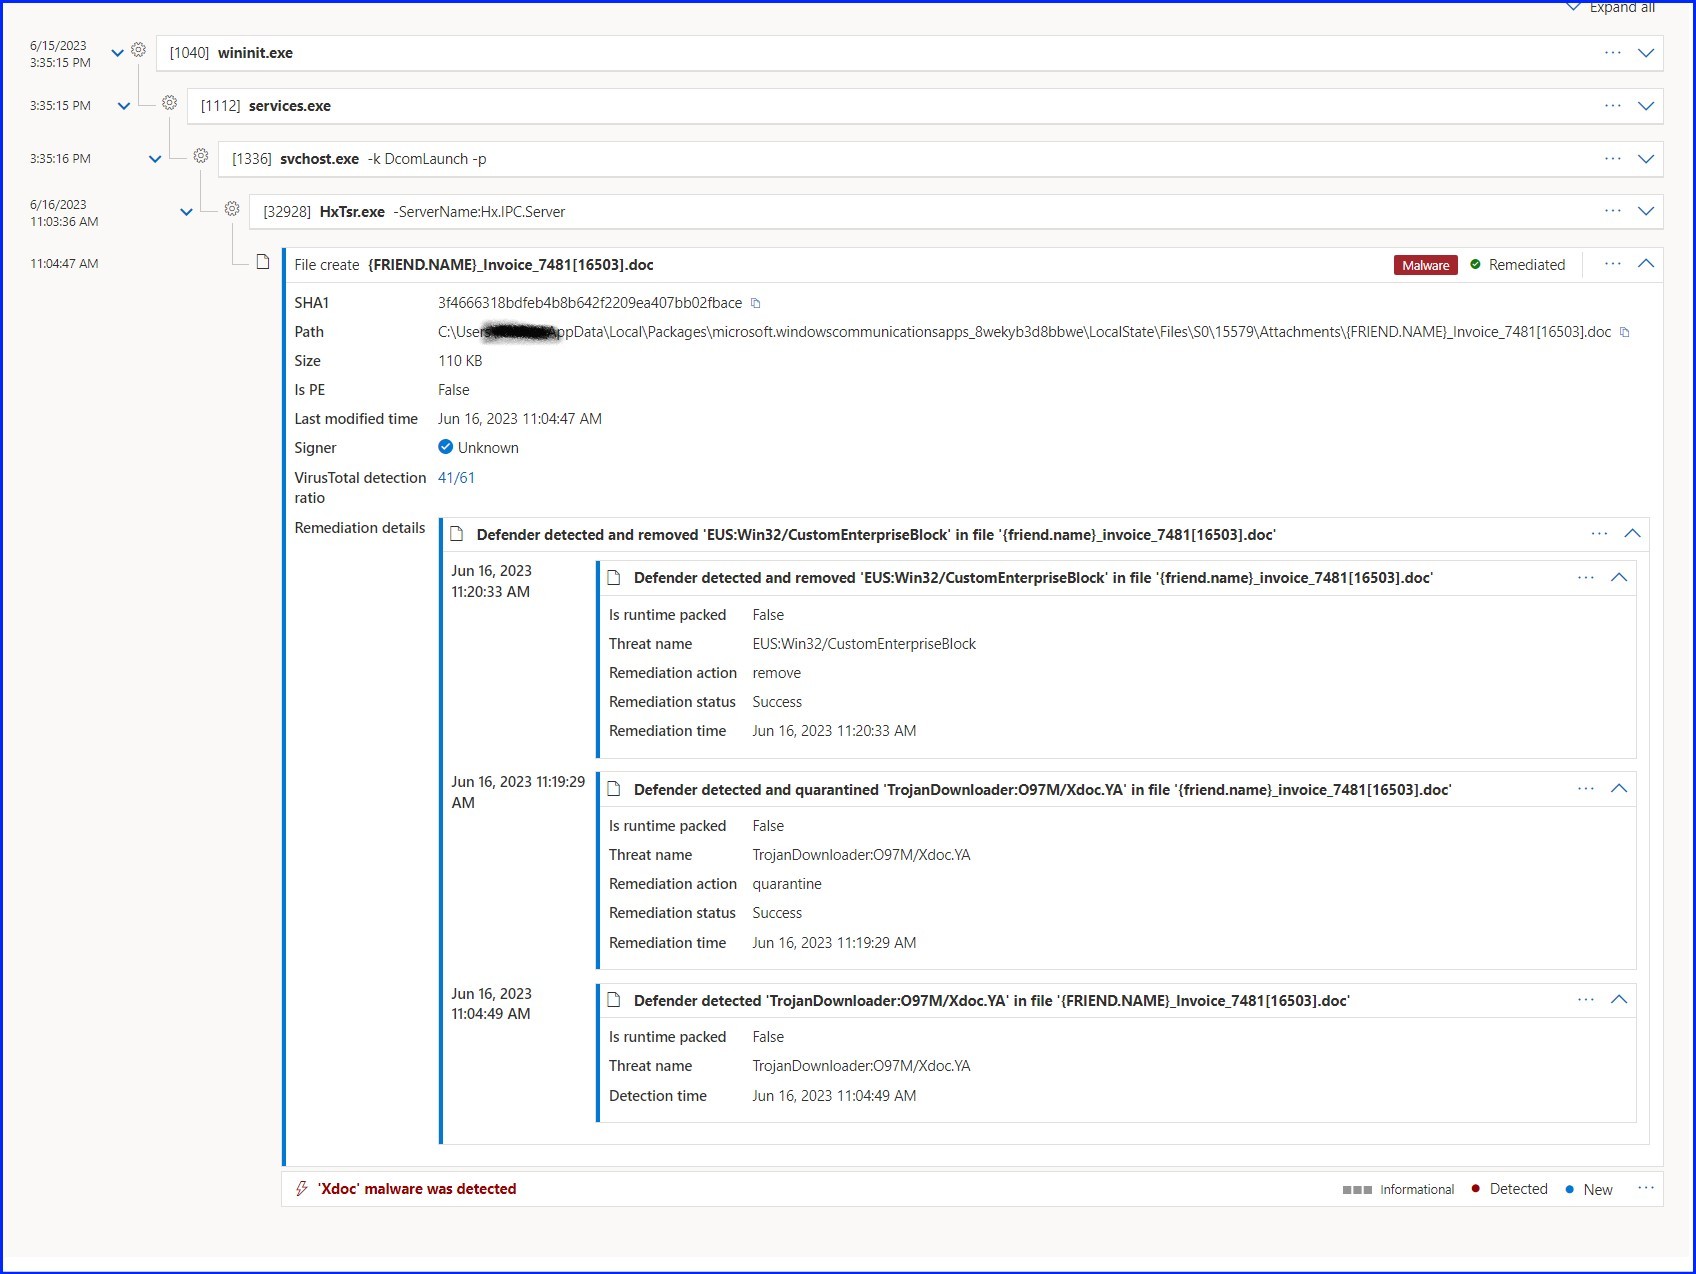1696x1274 pixels.
Task: Collapse the File create details panel
Action: [1647, 264]
